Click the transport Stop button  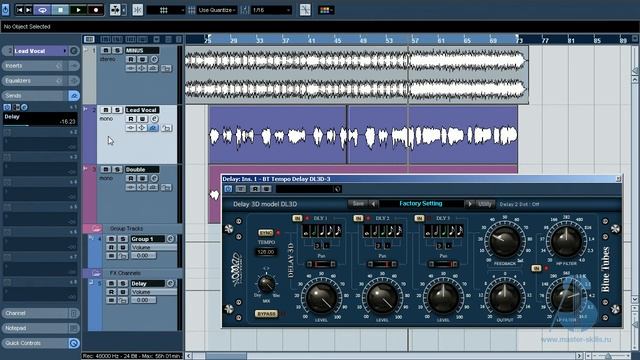coord(60,10)
